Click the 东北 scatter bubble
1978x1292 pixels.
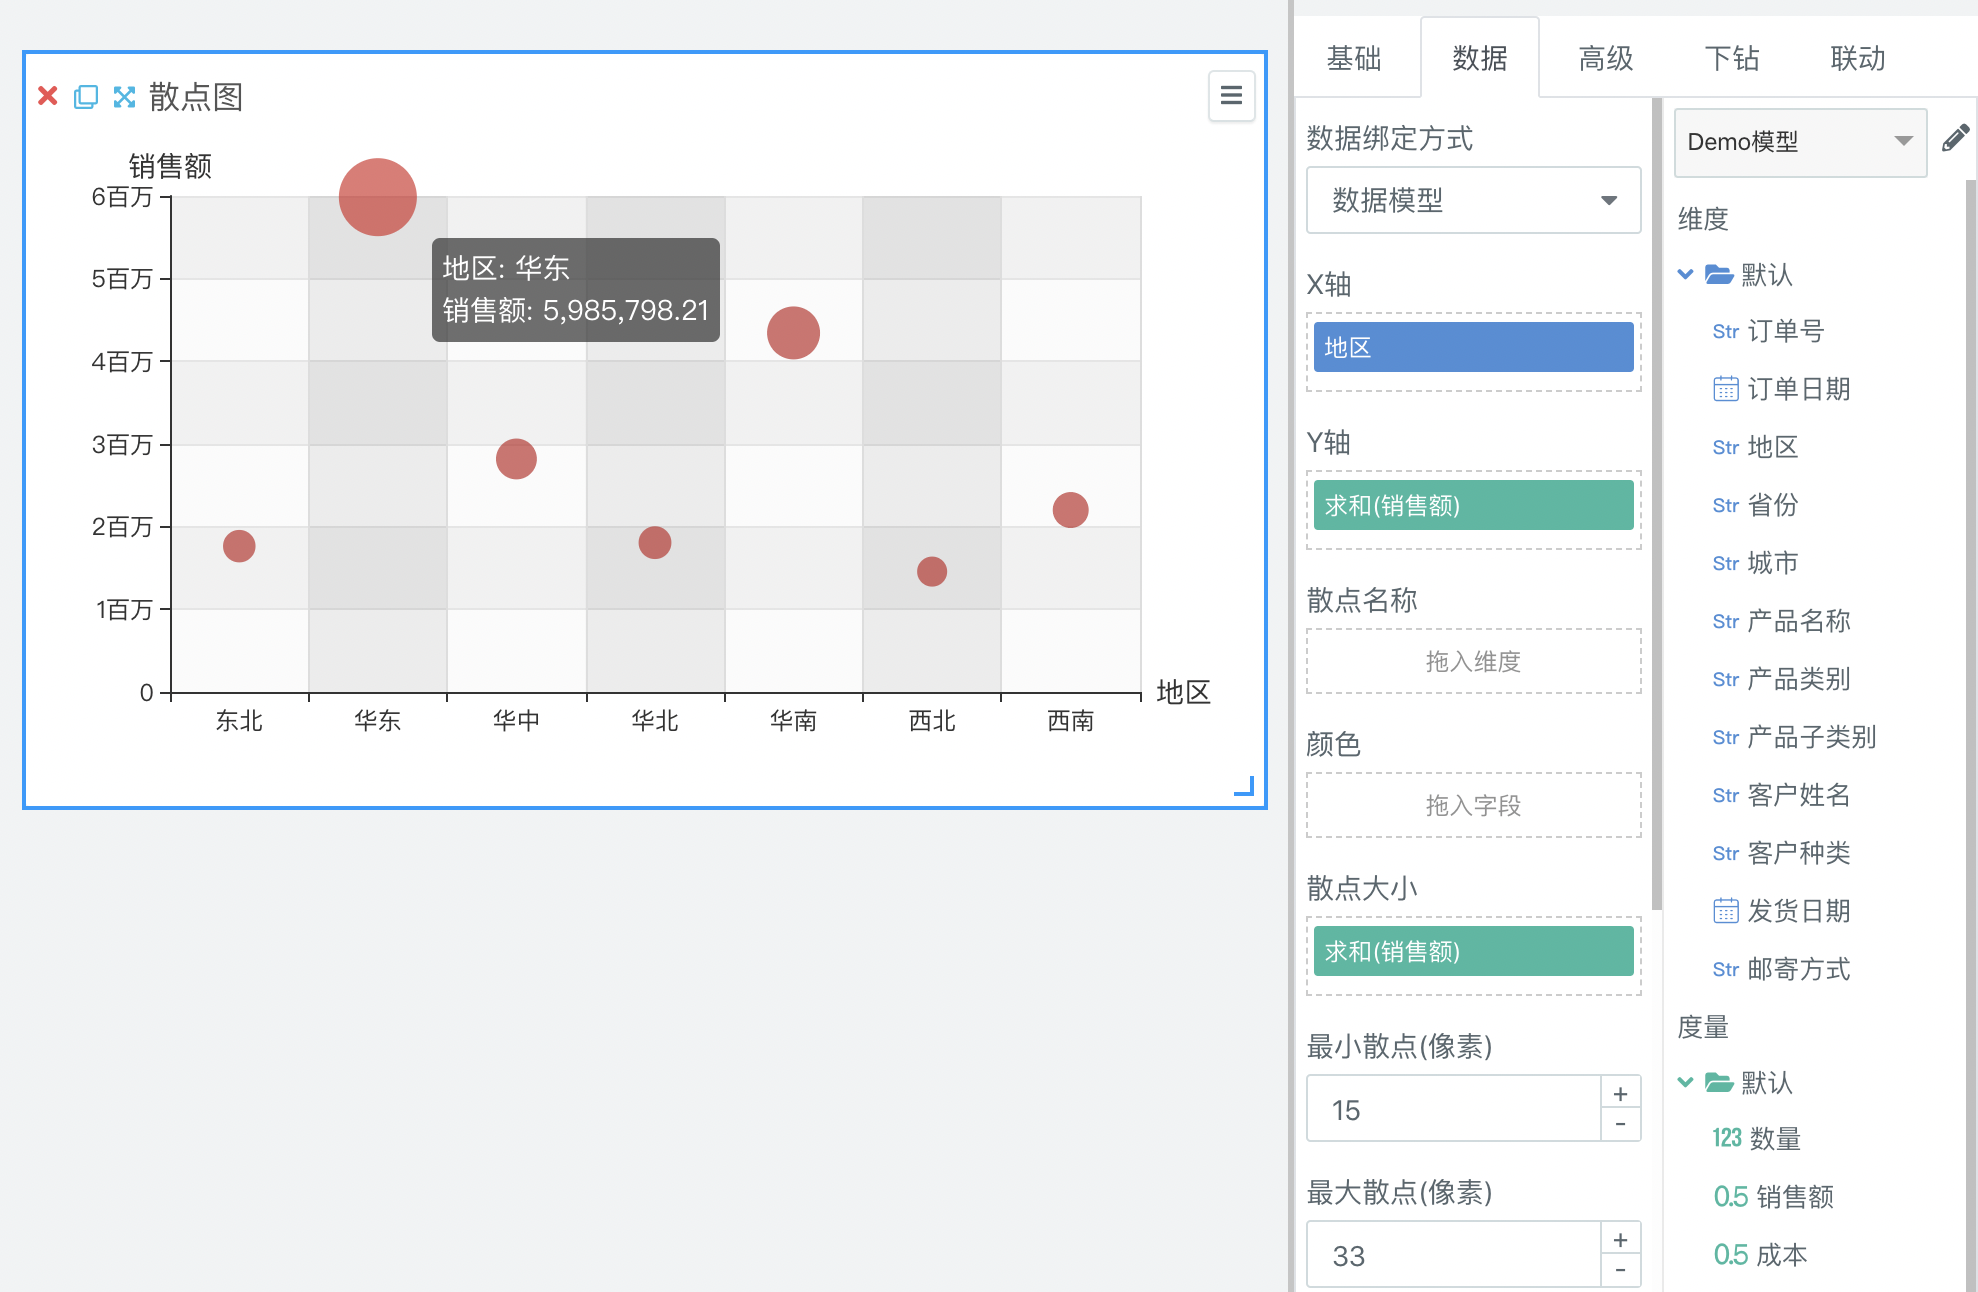239,546
